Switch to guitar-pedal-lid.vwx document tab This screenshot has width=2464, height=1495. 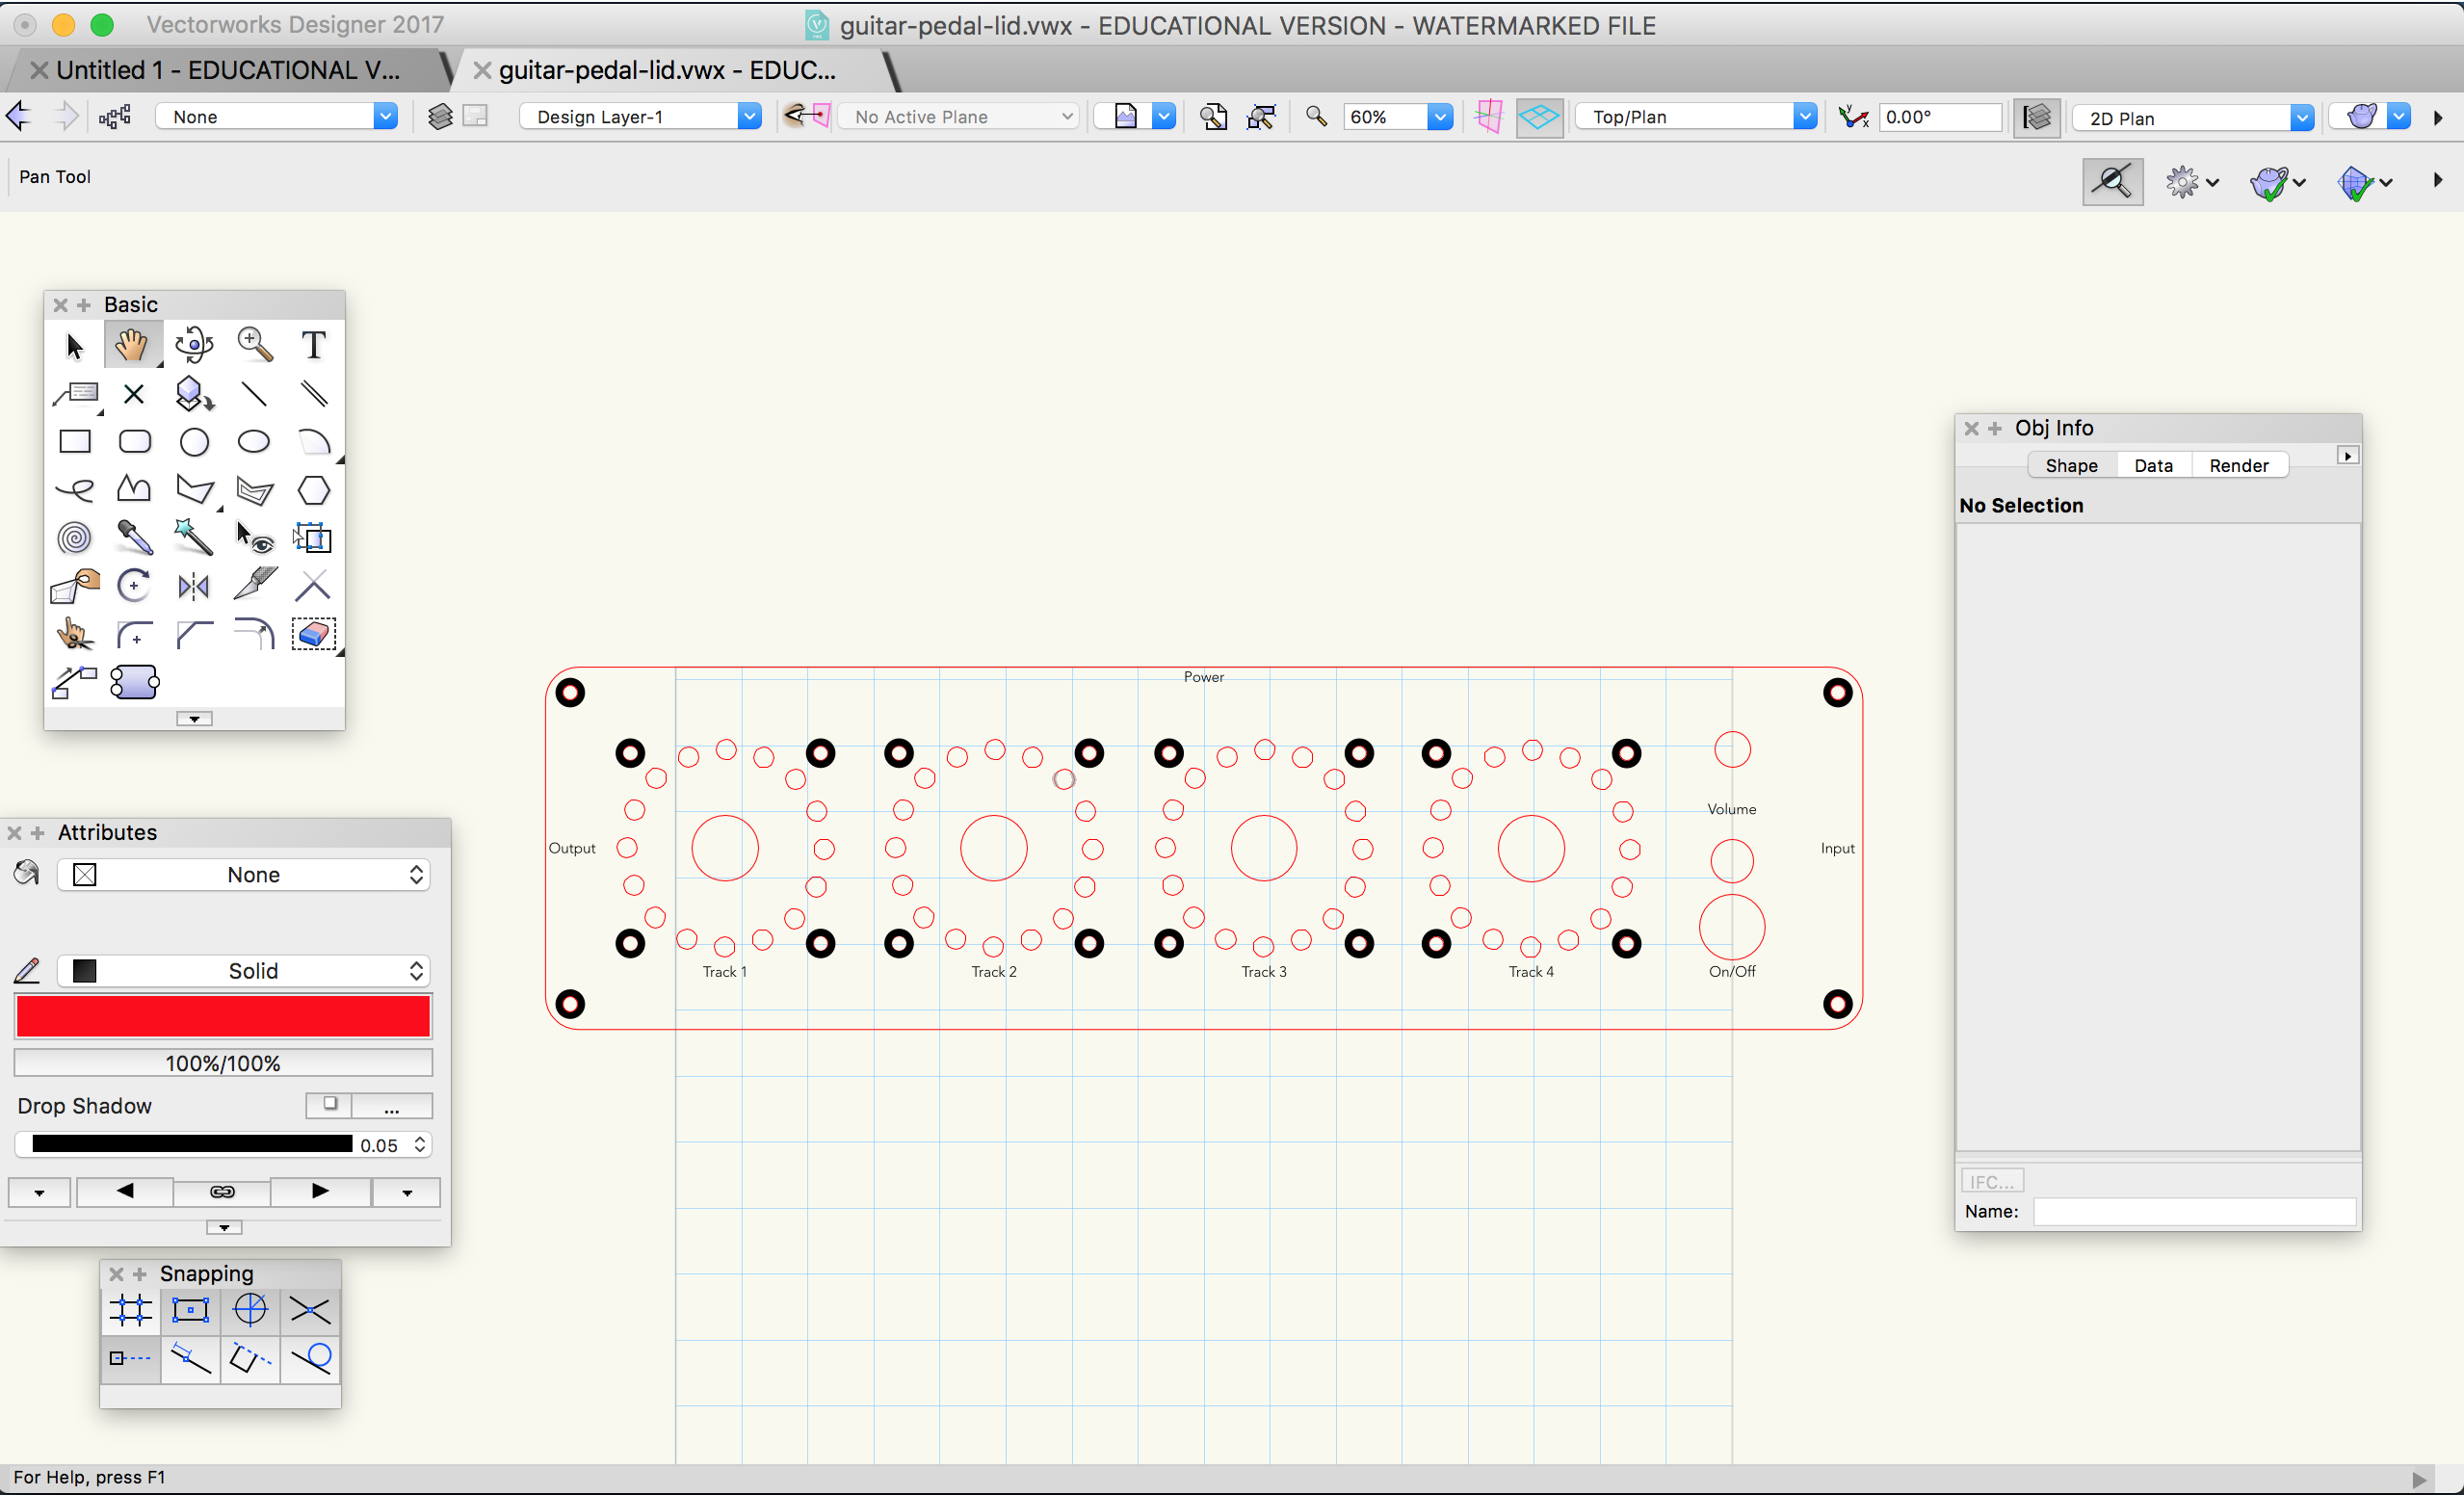pyautogui.click(x=667, y=70)
